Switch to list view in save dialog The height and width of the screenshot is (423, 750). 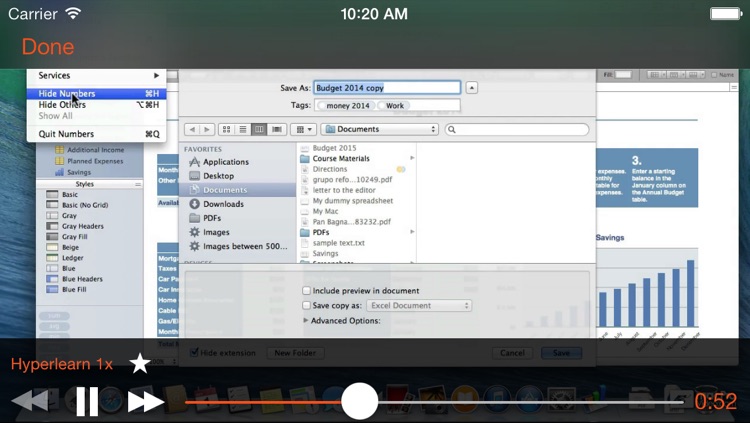point(243,129)
